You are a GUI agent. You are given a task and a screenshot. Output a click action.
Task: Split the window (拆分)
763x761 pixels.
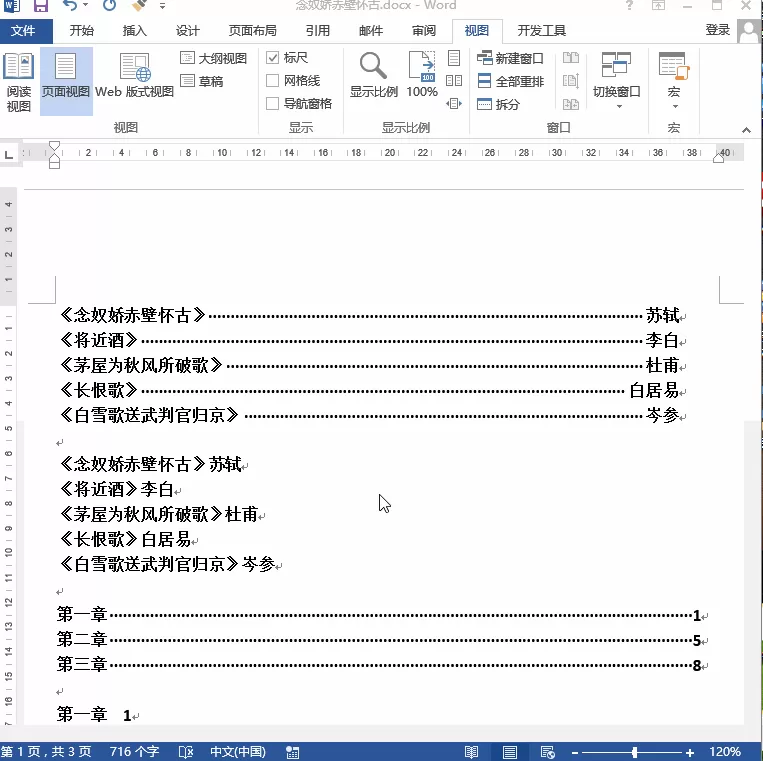[498, 104]
